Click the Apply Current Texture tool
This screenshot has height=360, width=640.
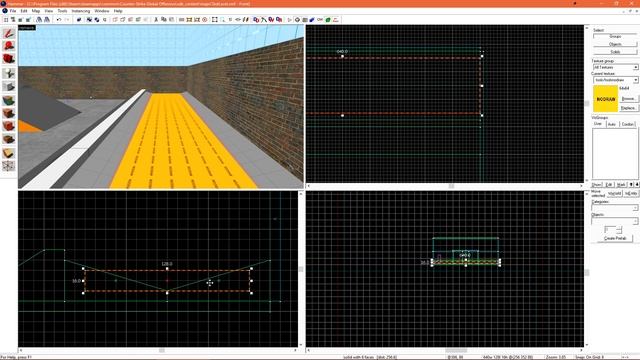(x=9, y=113)
